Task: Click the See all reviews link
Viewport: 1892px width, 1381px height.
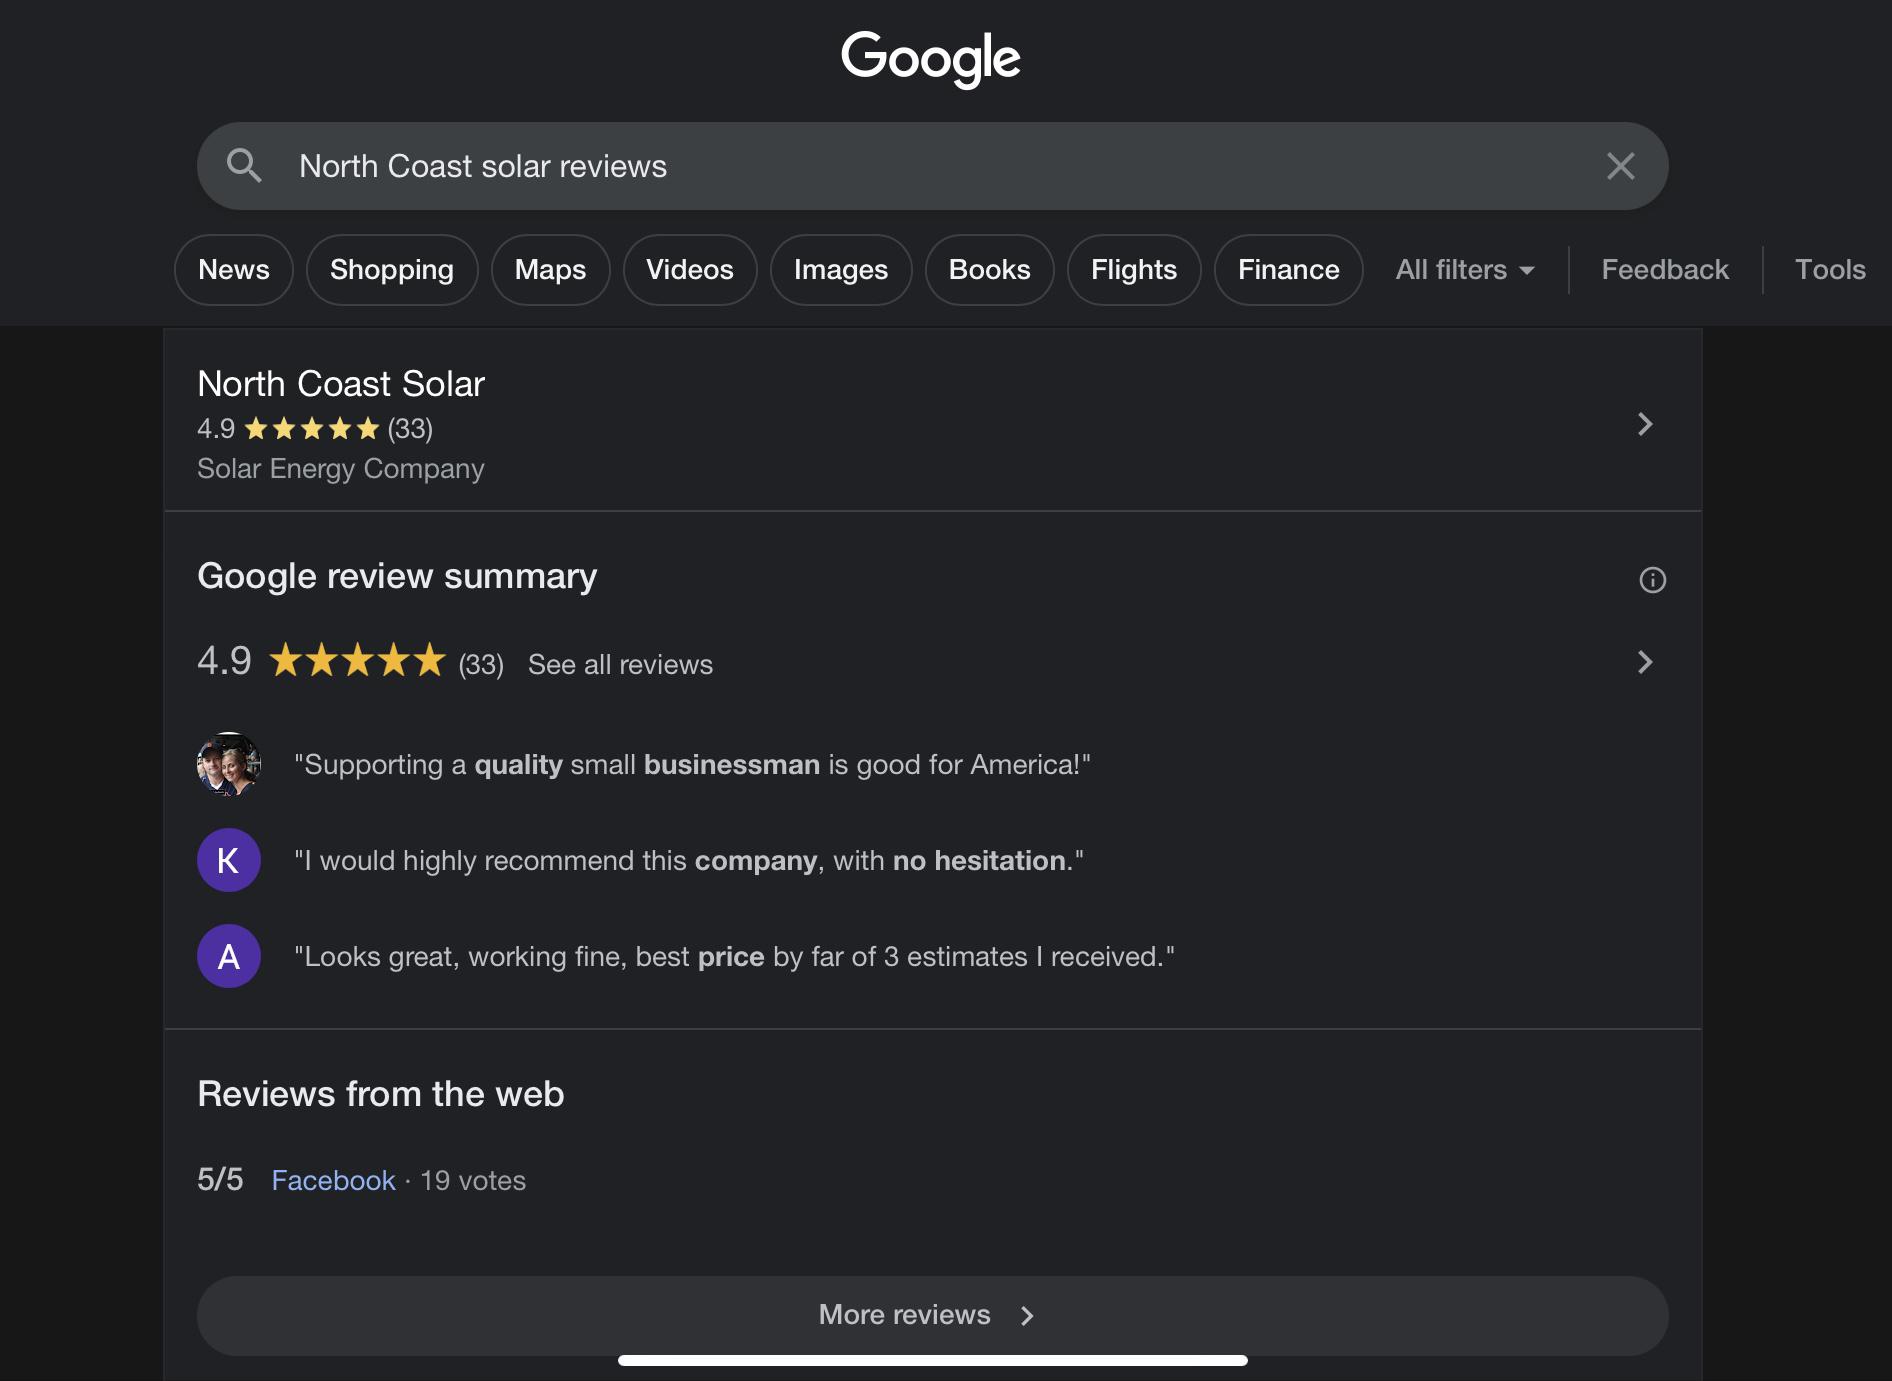Action: tap(620, 665)
